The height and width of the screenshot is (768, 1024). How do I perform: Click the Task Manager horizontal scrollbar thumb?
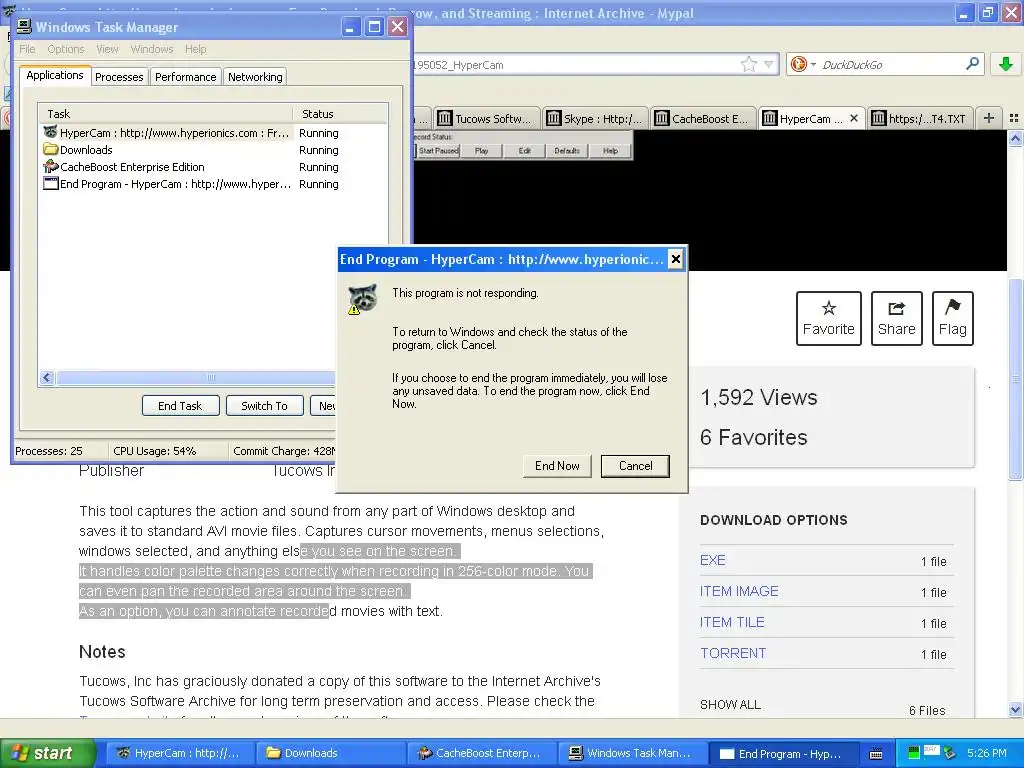[196, 377]
